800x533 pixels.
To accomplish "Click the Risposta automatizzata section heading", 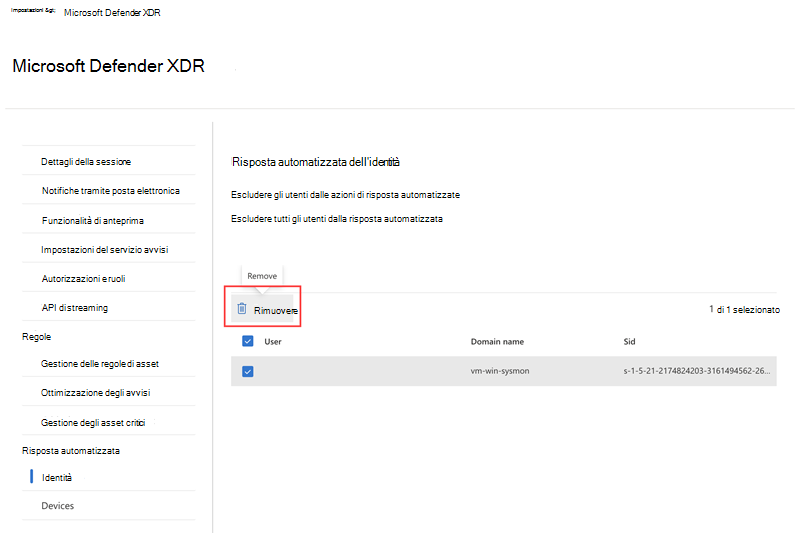I will (x=71, y=451).
